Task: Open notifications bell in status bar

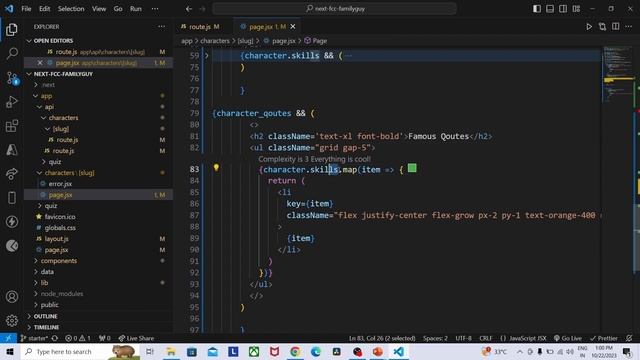Action: pyautogui.click(x=629, y=338)
